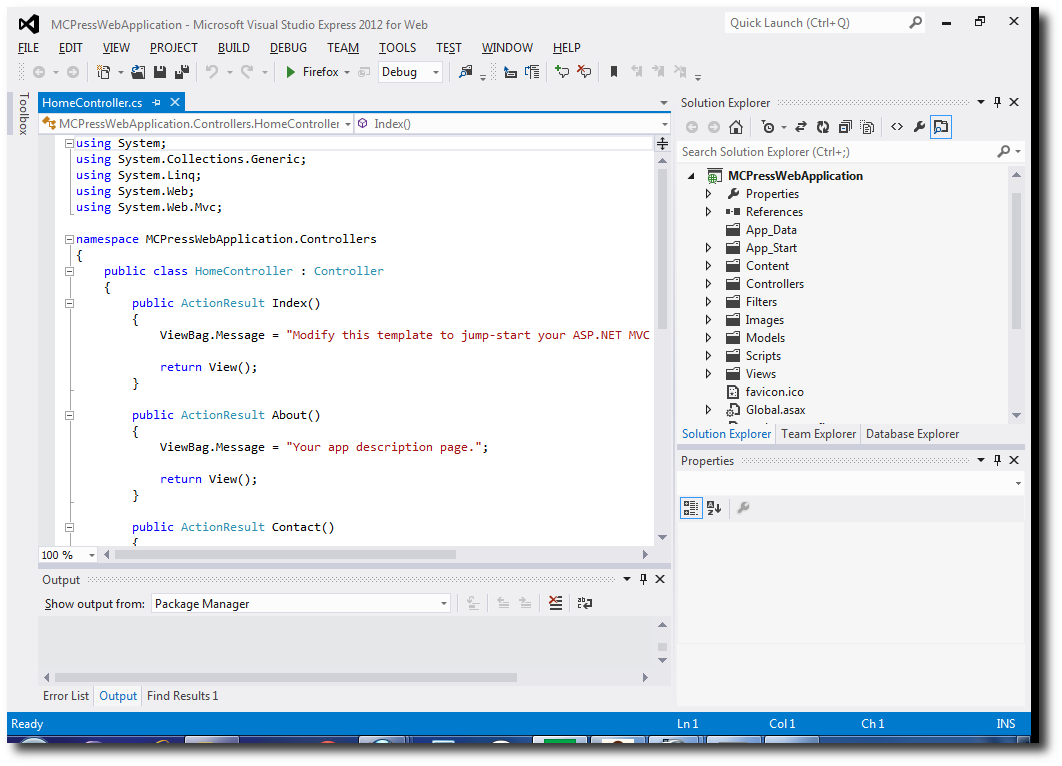This screenshot has width=1062, height=766.
Task: Click the New Project toolbar icon
Action: pyautogui.click(x=104, y=72)
